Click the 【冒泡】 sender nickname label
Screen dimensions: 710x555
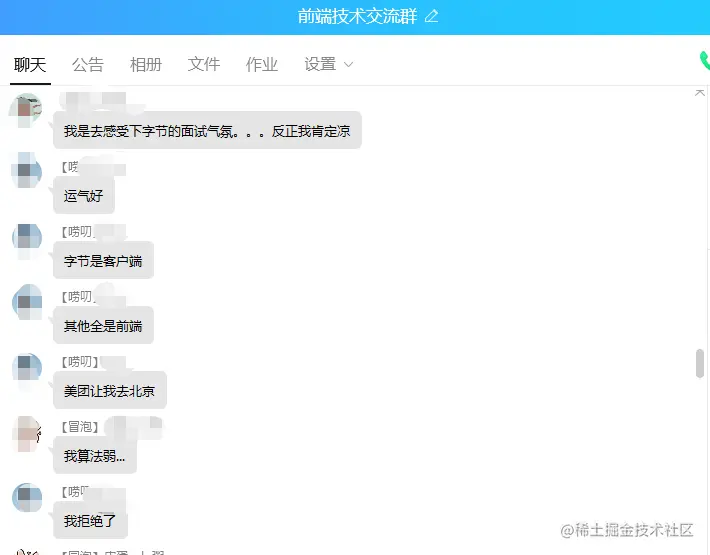(80, 427)
